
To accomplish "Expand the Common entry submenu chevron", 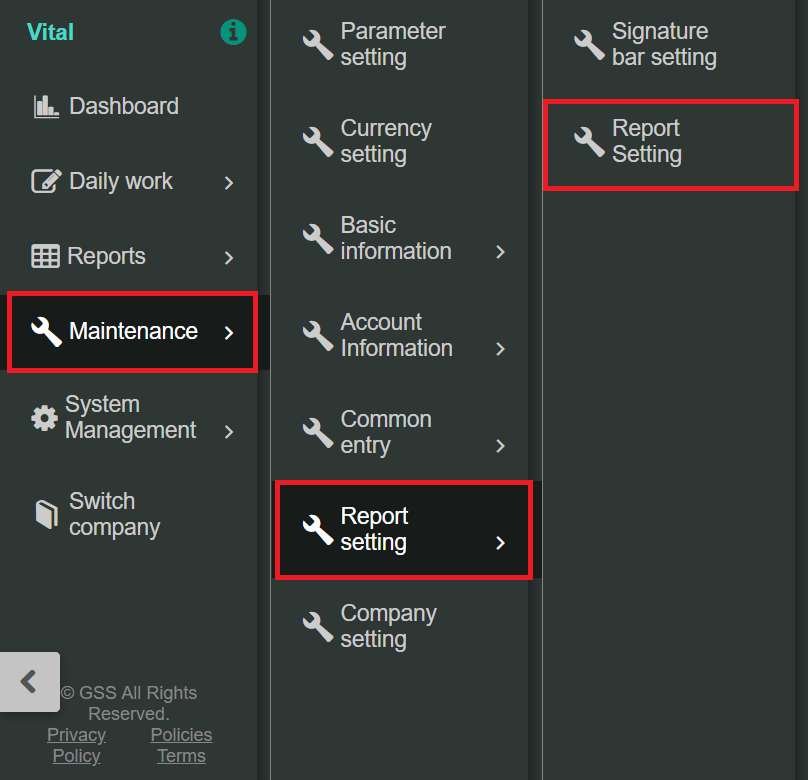I will point(501,446).
